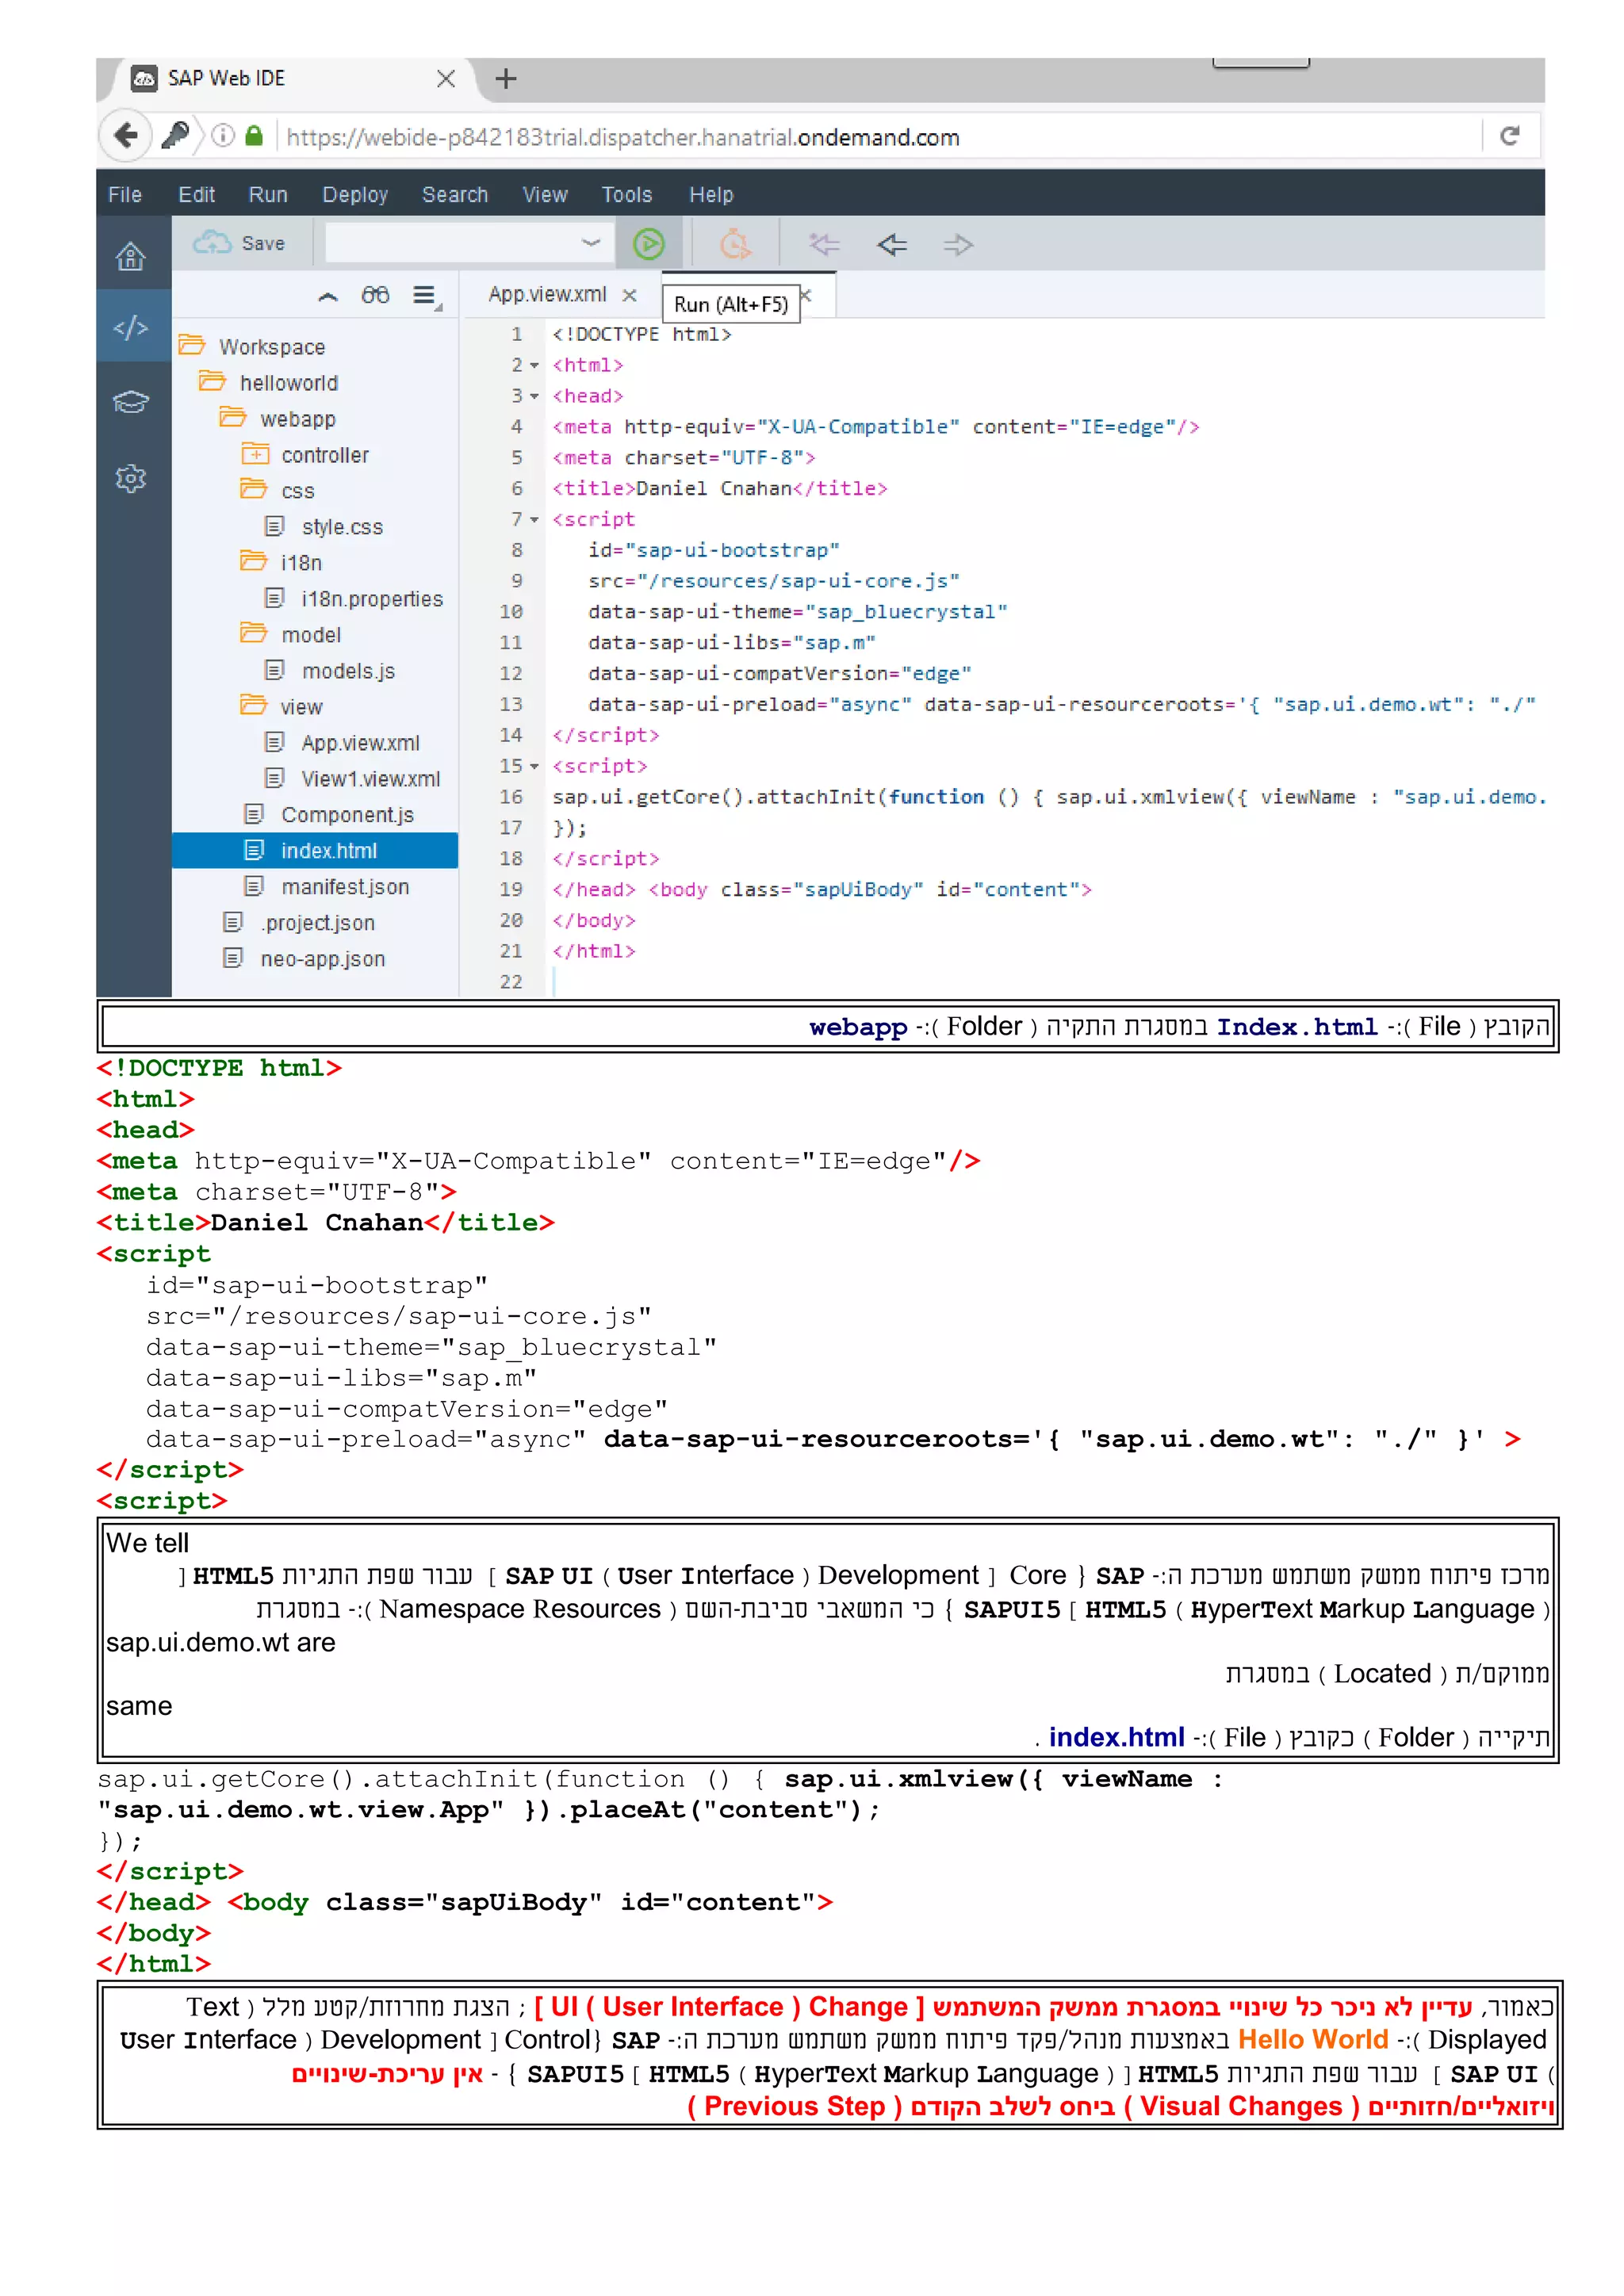
Task: Open the View menu
Action: click(x=545, y=194)
